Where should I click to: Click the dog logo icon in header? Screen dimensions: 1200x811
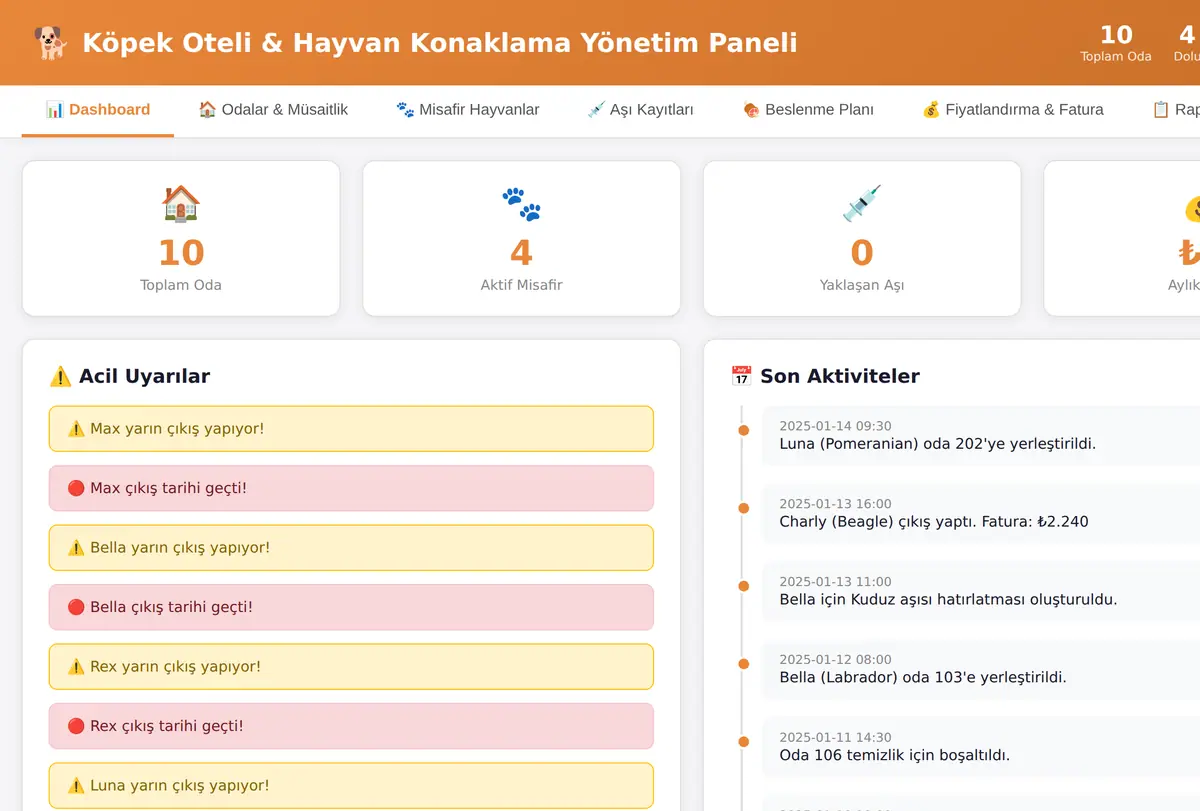[49, 43]
